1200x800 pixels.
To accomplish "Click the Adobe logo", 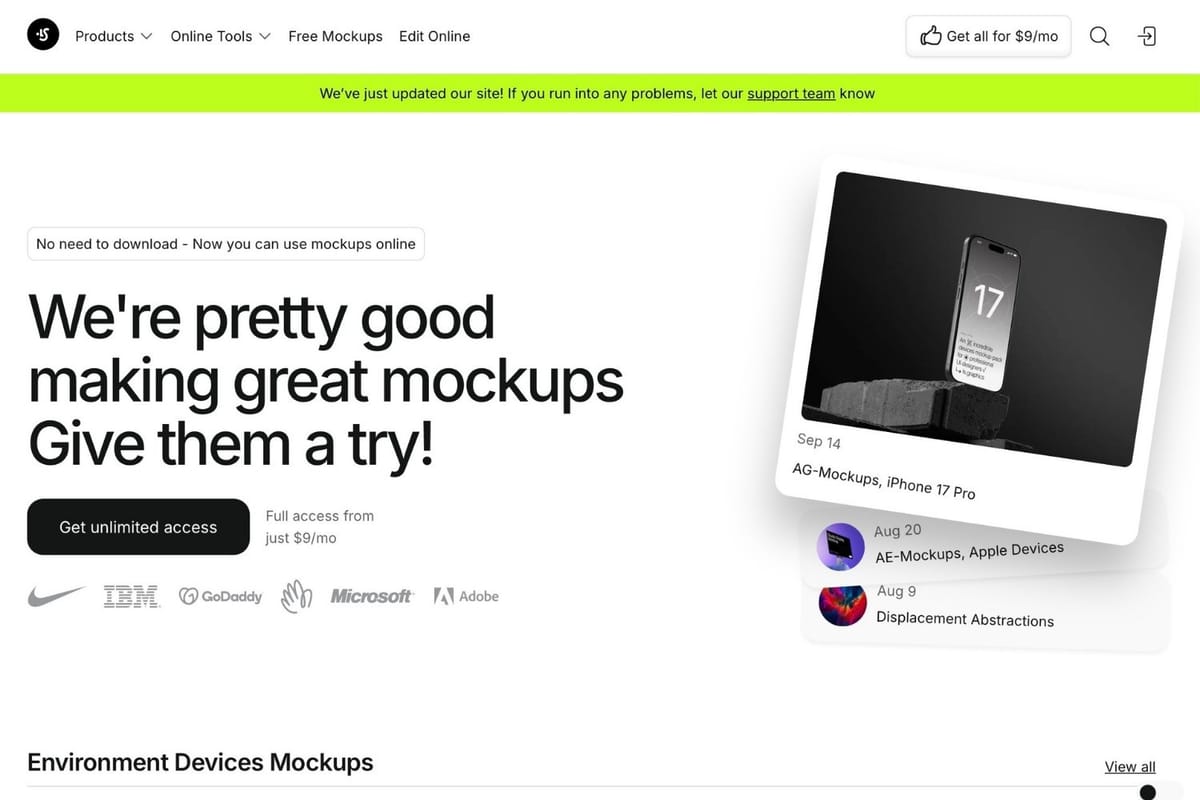I will (x=466, y=596).
